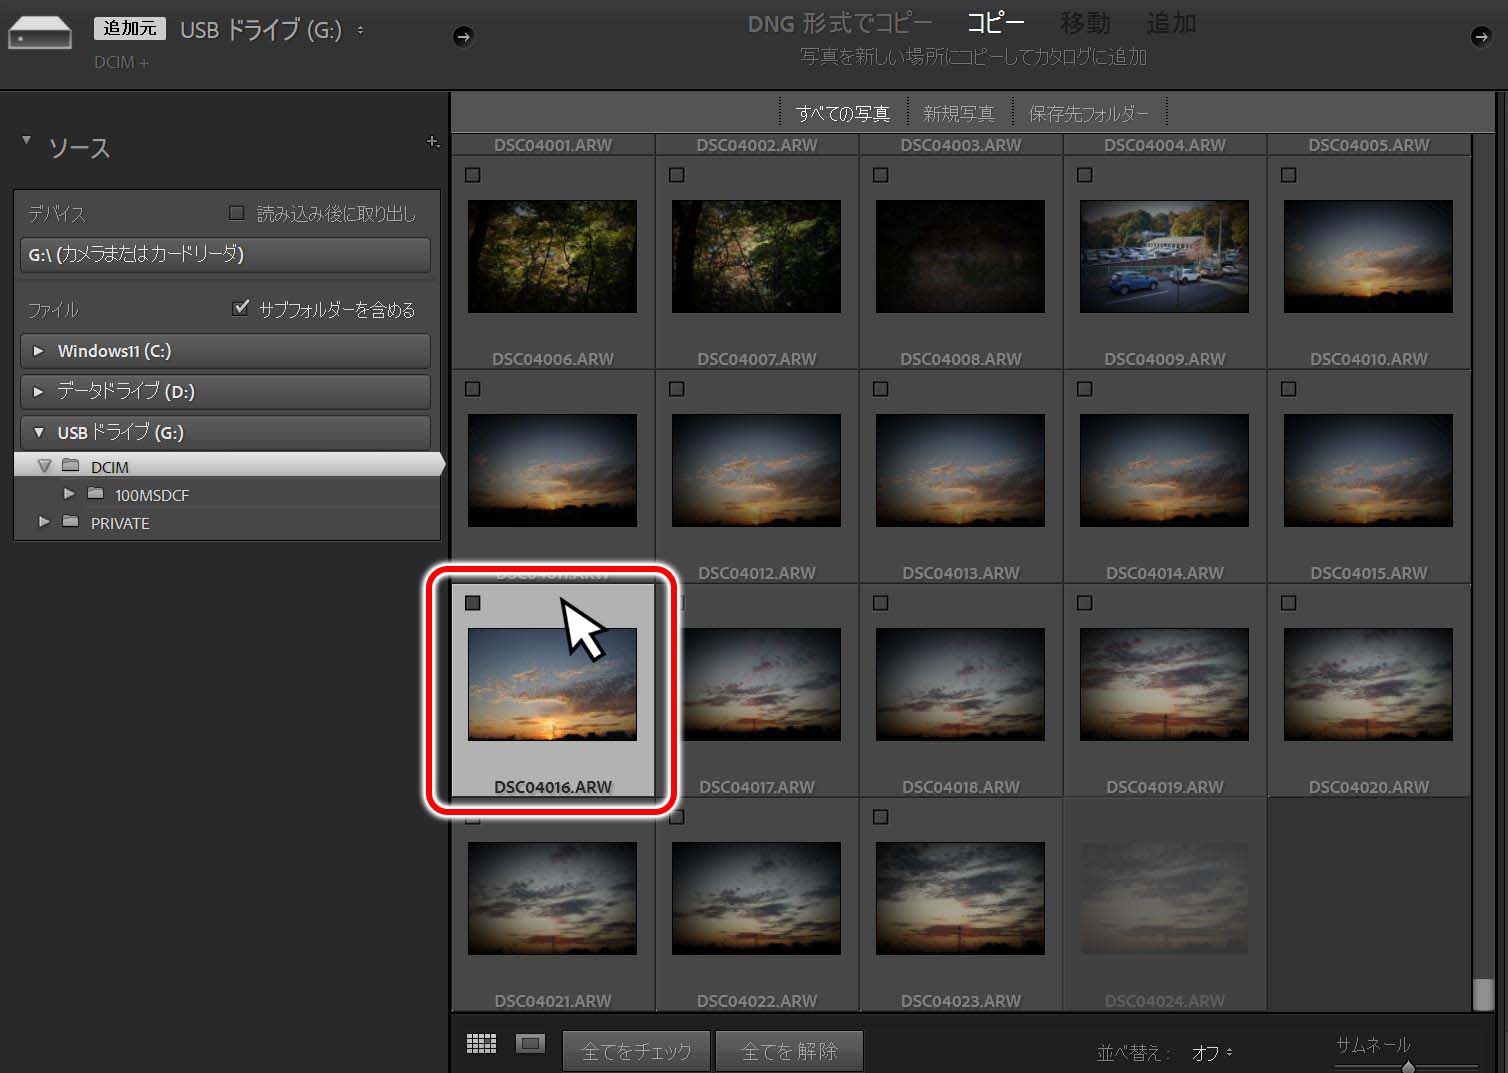Select the コピー import mode
The image size is (1508, 1073).
996,23
